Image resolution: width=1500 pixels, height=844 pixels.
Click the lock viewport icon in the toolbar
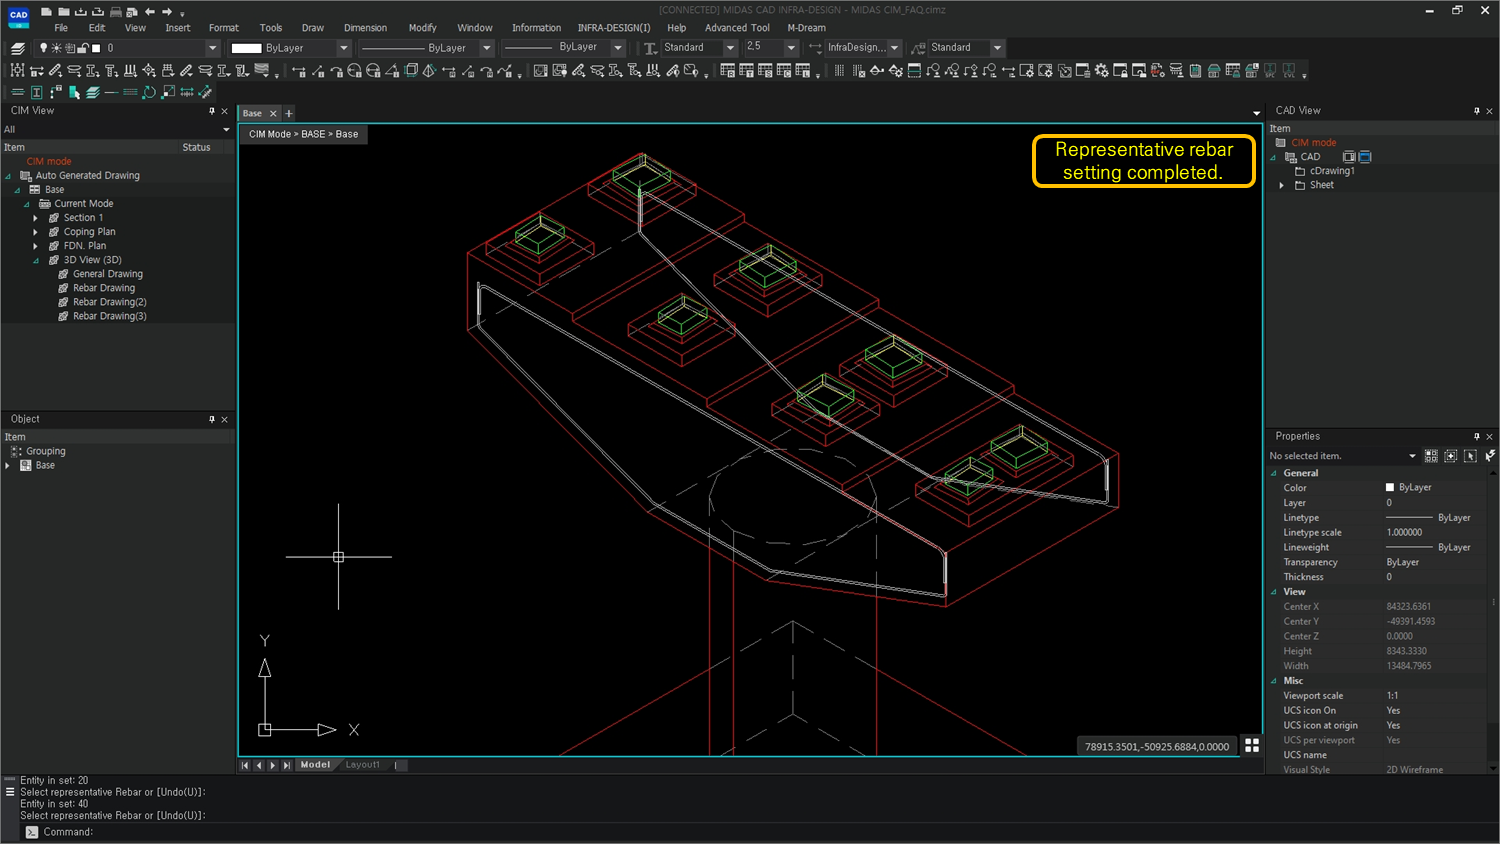[x=1122, y=70]
